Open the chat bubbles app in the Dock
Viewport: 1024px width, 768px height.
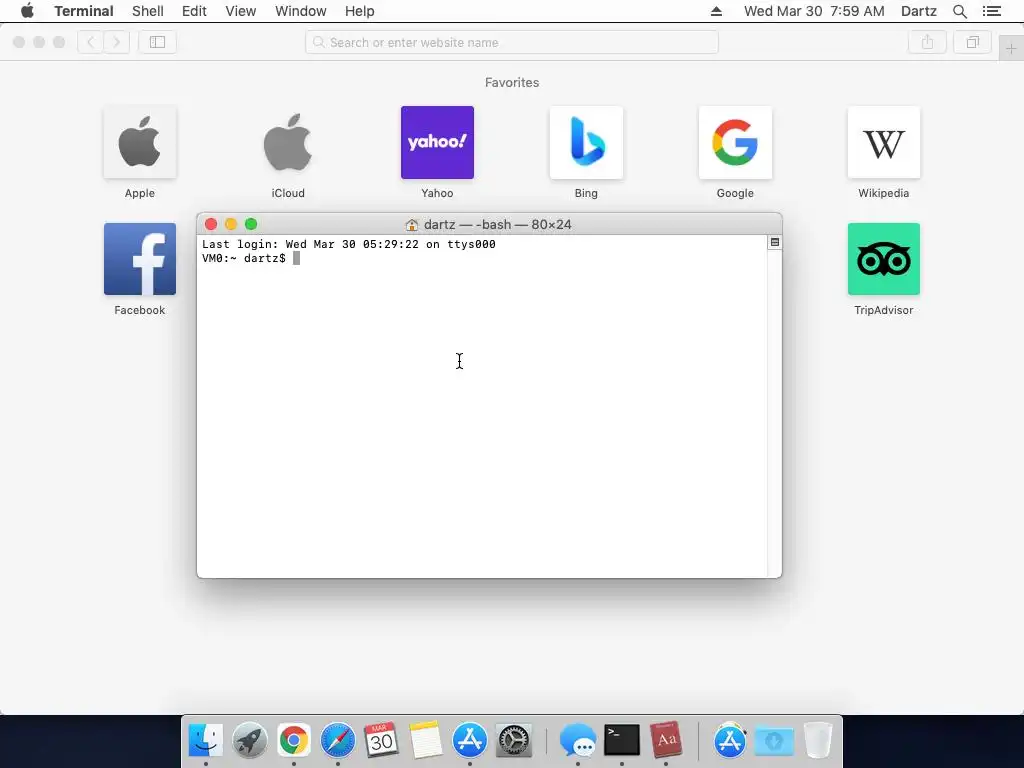coord(578,740)
